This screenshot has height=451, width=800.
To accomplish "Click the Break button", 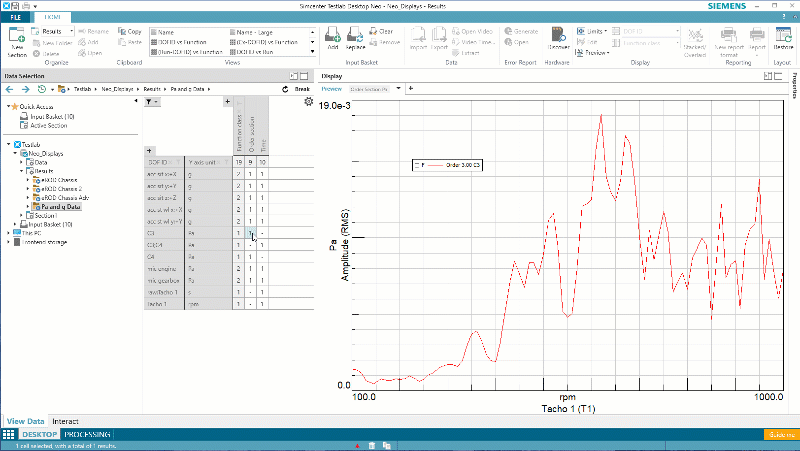I will (302, 89).
